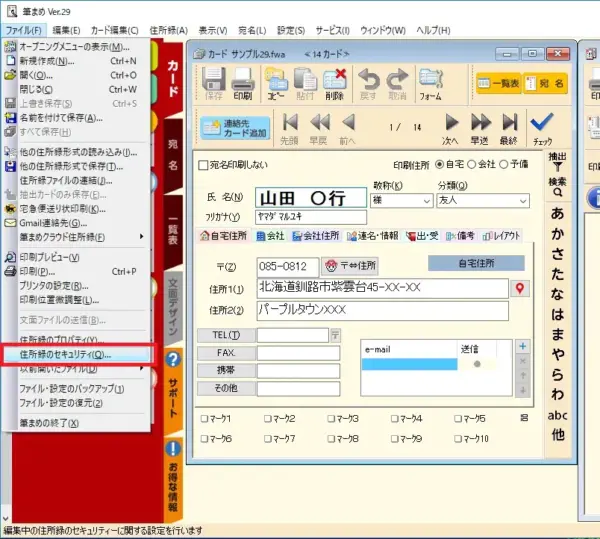Open the 敬称 honorific dropdown
Image resolution: width=600 pixels, height=539 pixels.
coord(401,200)
